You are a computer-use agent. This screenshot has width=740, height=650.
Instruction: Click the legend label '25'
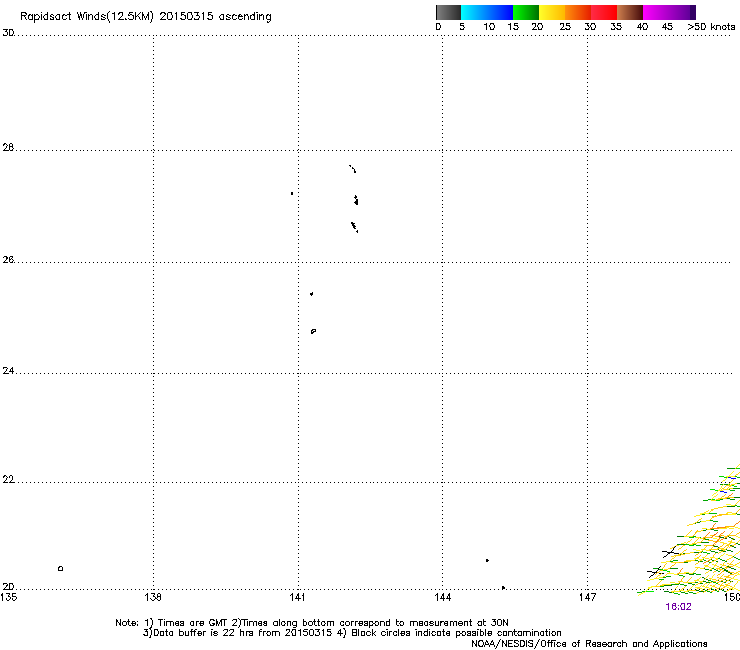click(x=565, y=27)
